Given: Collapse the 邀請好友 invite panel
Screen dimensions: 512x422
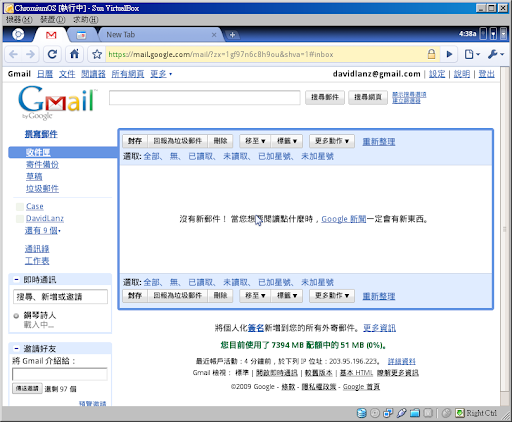Looking at the screenshot, I should click(16, 349).
